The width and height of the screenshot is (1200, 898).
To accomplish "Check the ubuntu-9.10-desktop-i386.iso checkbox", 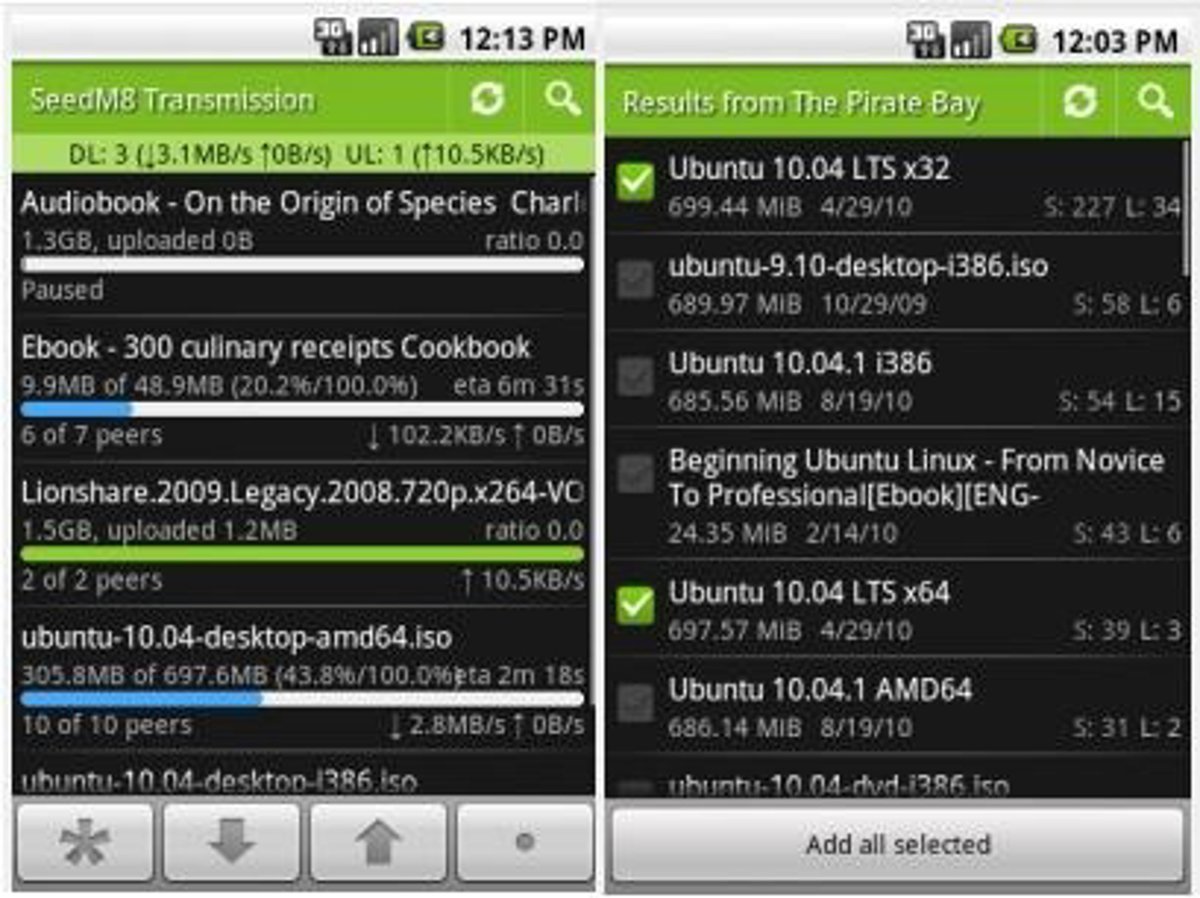I will tap(635, 281).
